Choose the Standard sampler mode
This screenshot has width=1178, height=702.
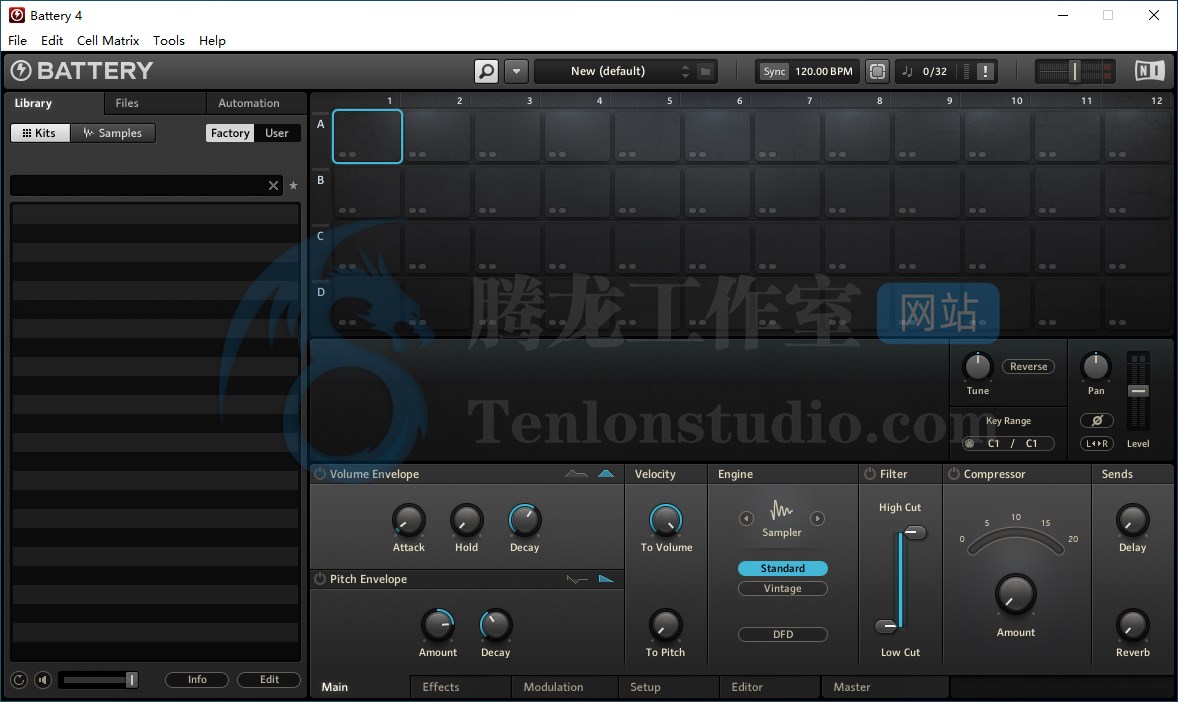(783, 569)
